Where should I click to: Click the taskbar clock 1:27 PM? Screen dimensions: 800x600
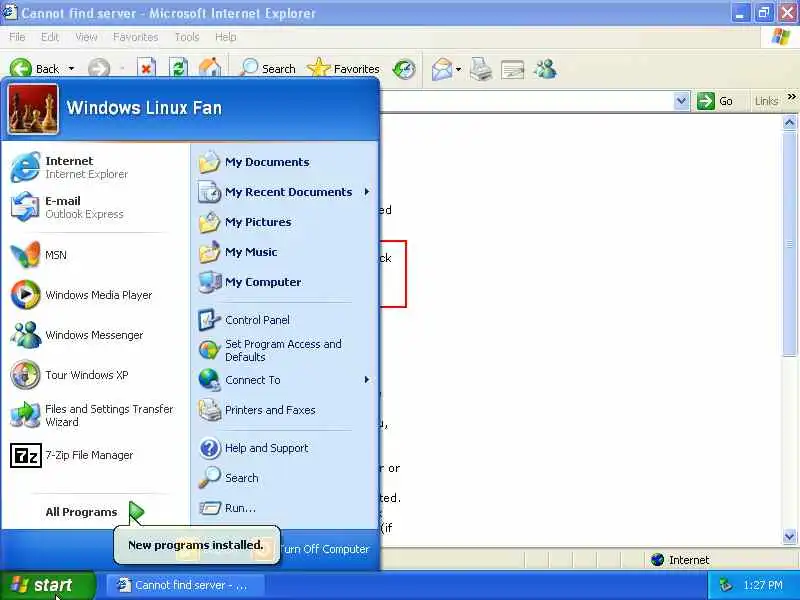763,585
